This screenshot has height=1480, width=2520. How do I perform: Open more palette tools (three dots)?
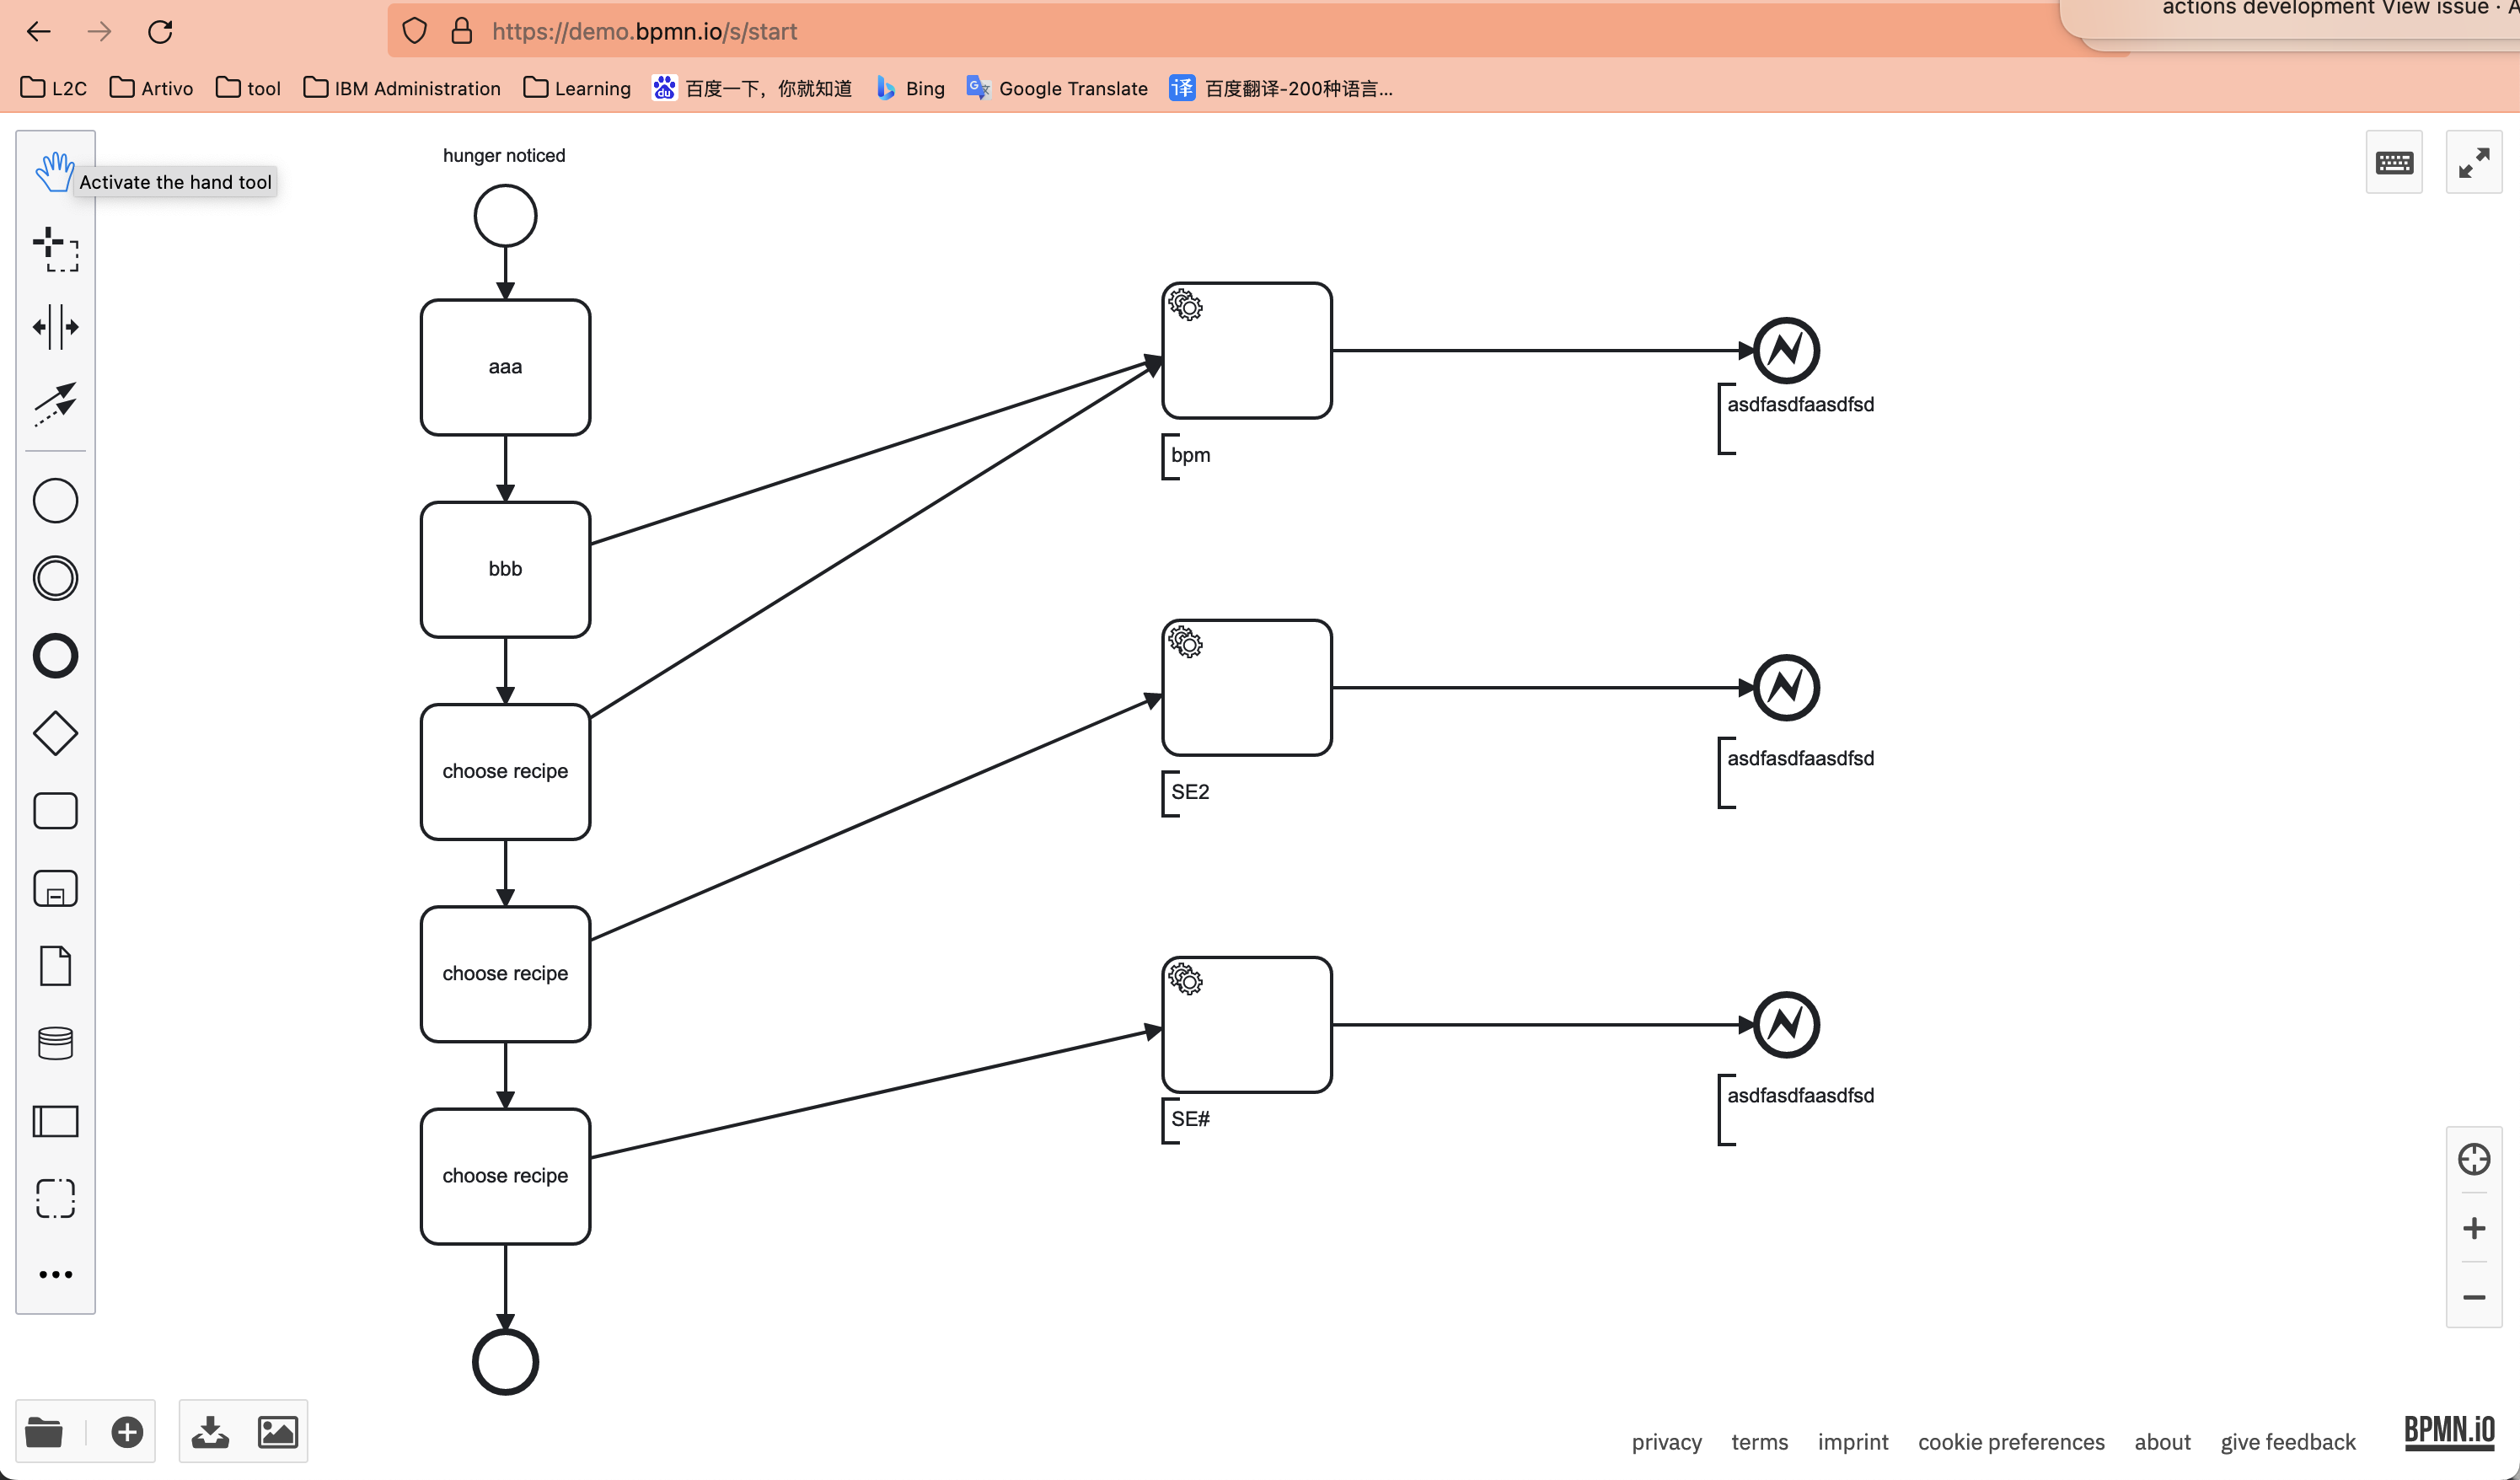point(55,1274)
